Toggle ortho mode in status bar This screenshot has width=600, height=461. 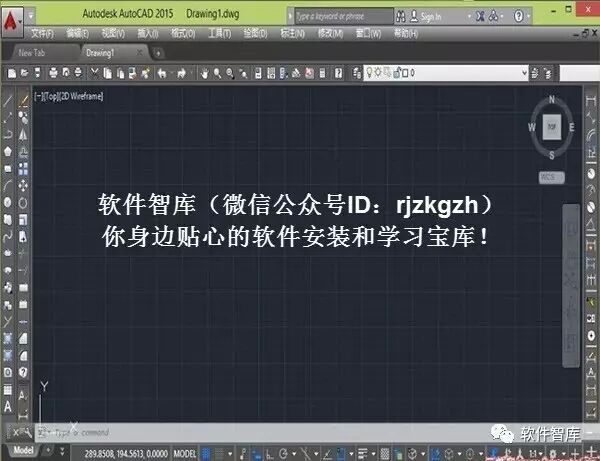(x=269, y=454)
